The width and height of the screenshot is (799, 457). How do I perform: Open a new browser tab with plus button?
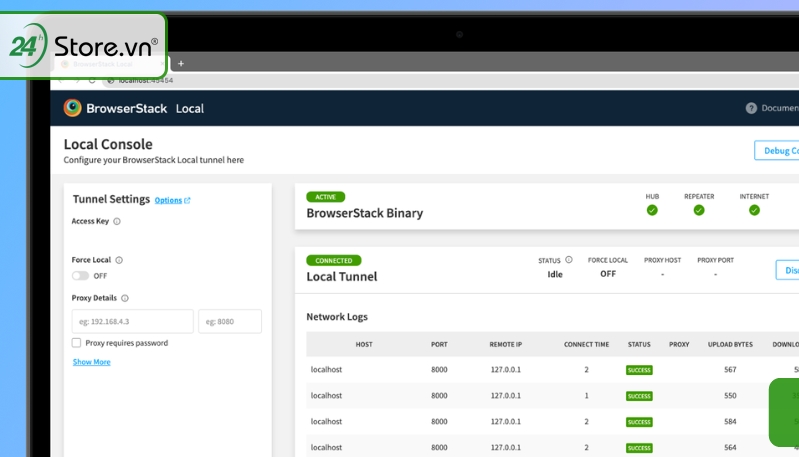click(x=181, y=64)
